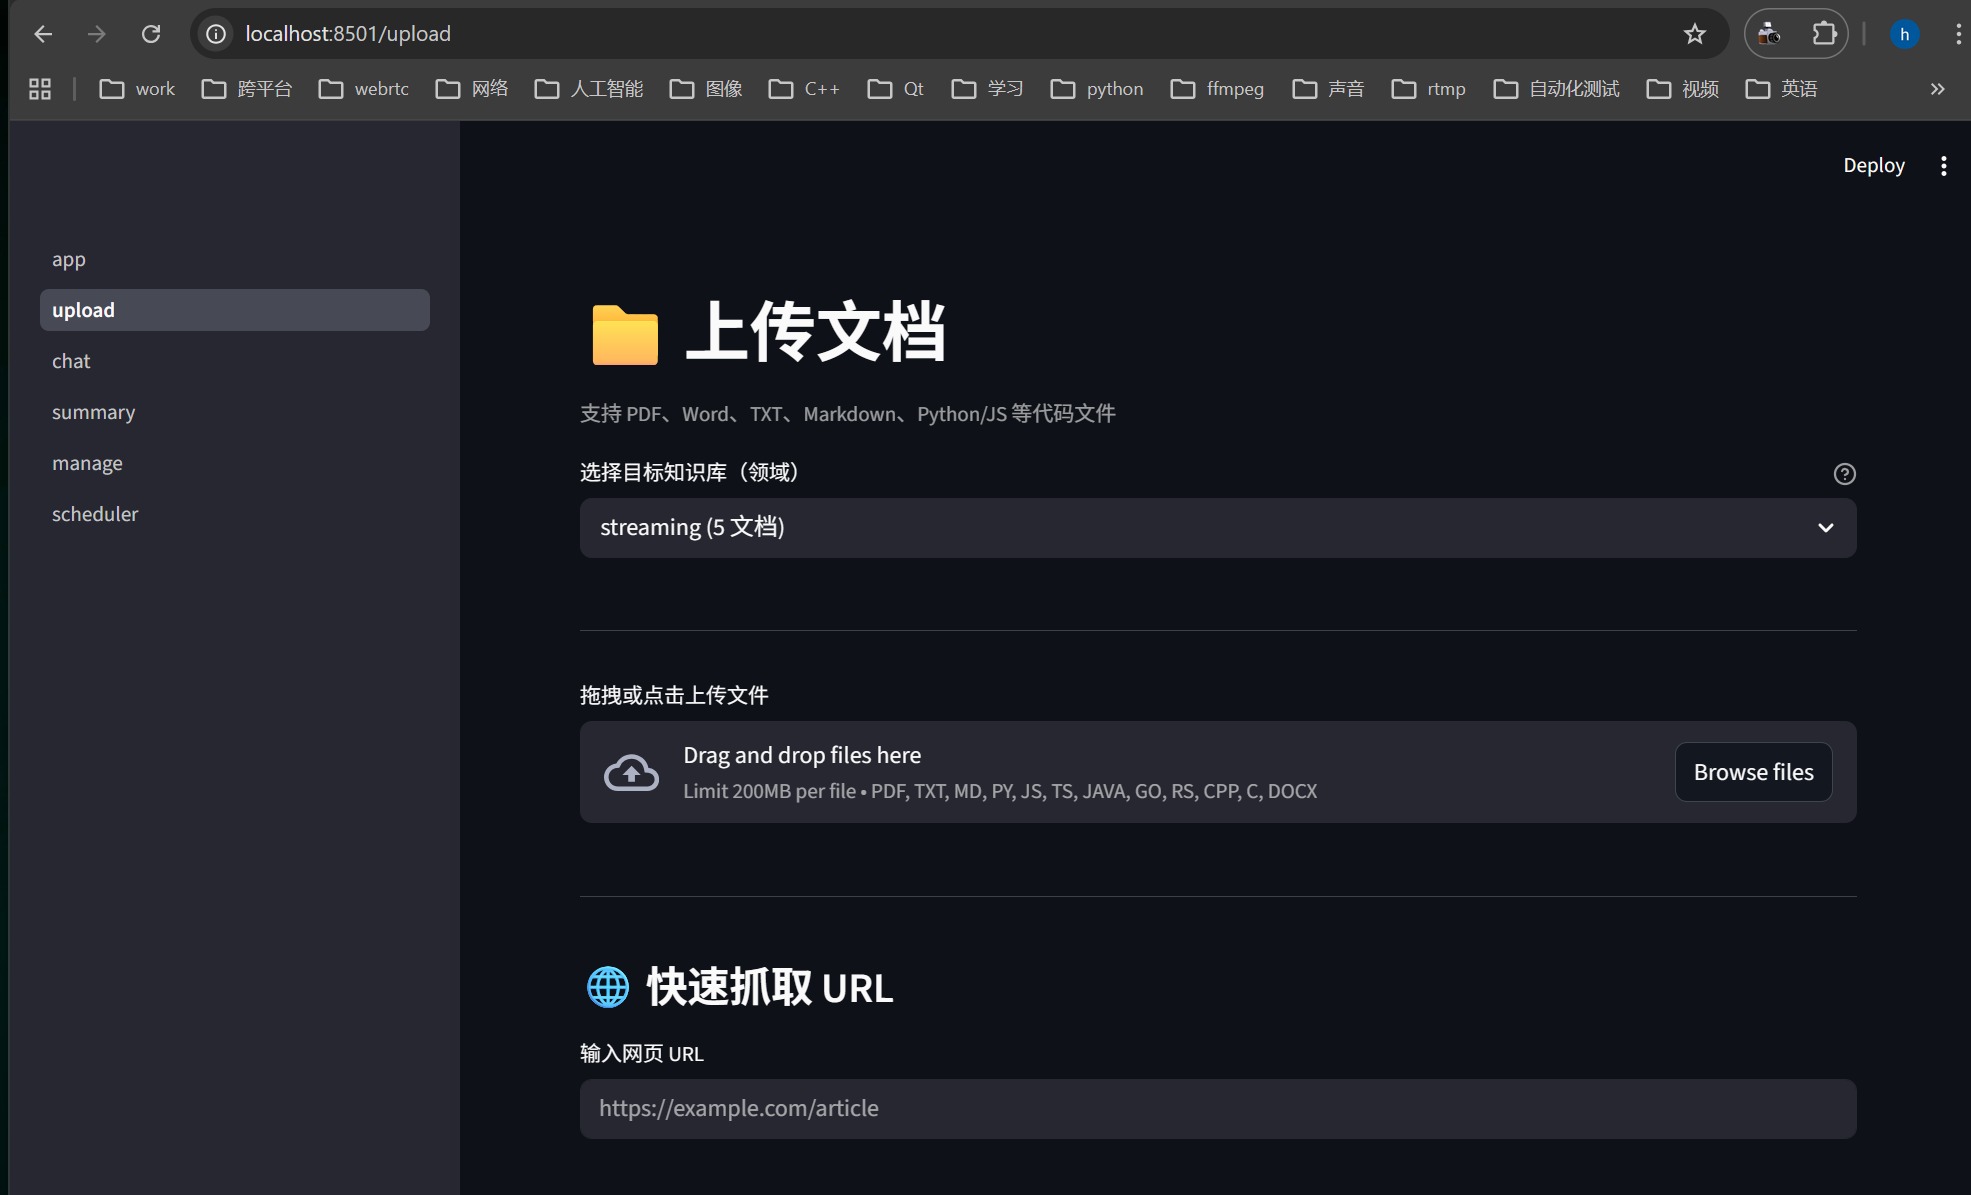1971x1195 pixels.
Task: Click the browser reload icon
Action: coord(151,34)
